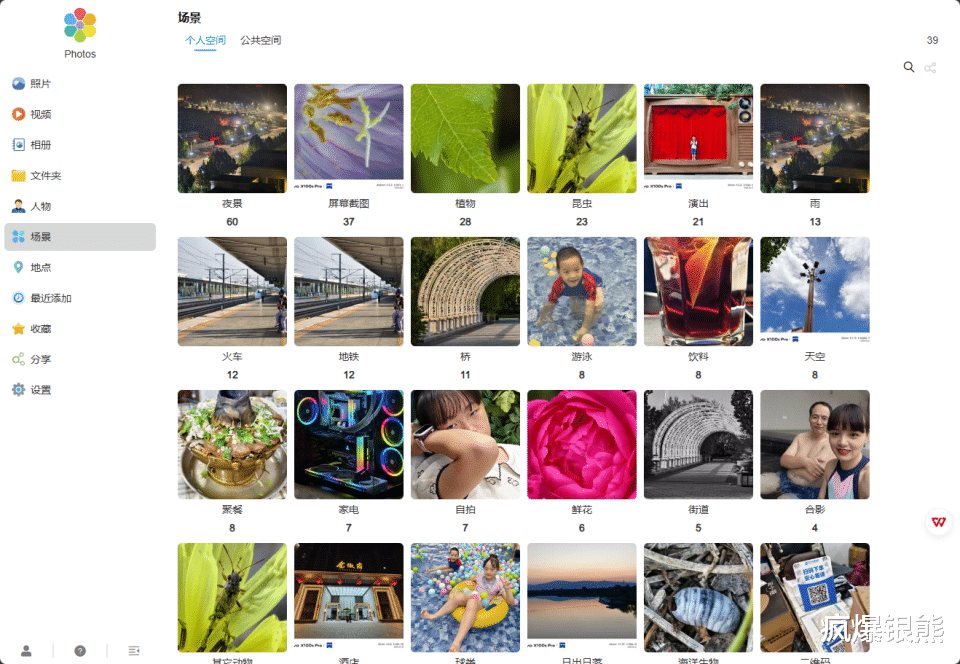Click the 收藏 star icon

18,329
